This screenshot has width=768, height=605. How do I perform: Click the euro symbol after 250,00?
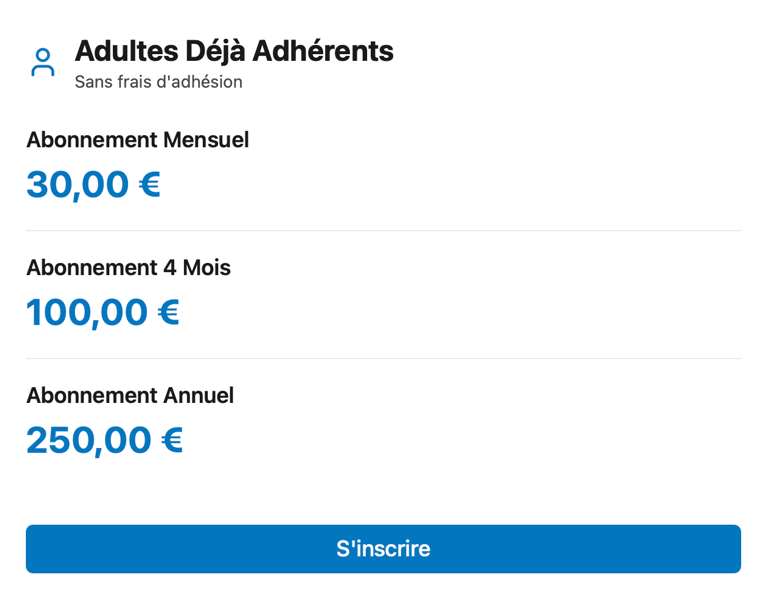[173, 441]
